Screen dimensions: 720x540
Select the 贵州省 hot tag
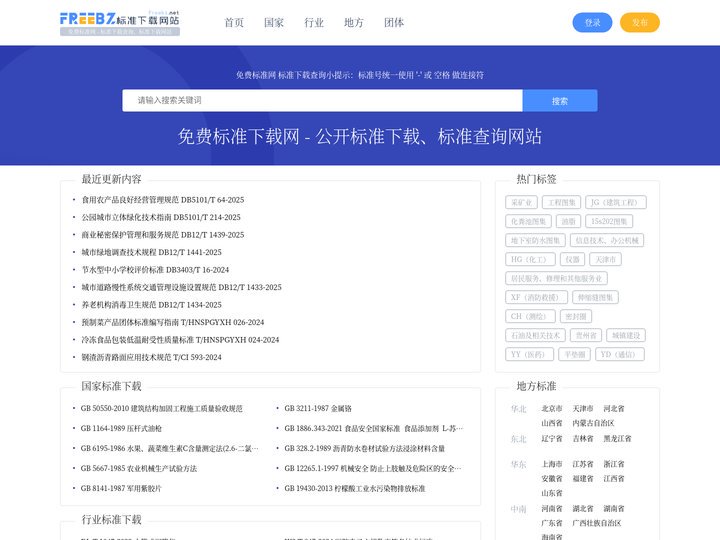pyautogui.click(x=586, y=335)
